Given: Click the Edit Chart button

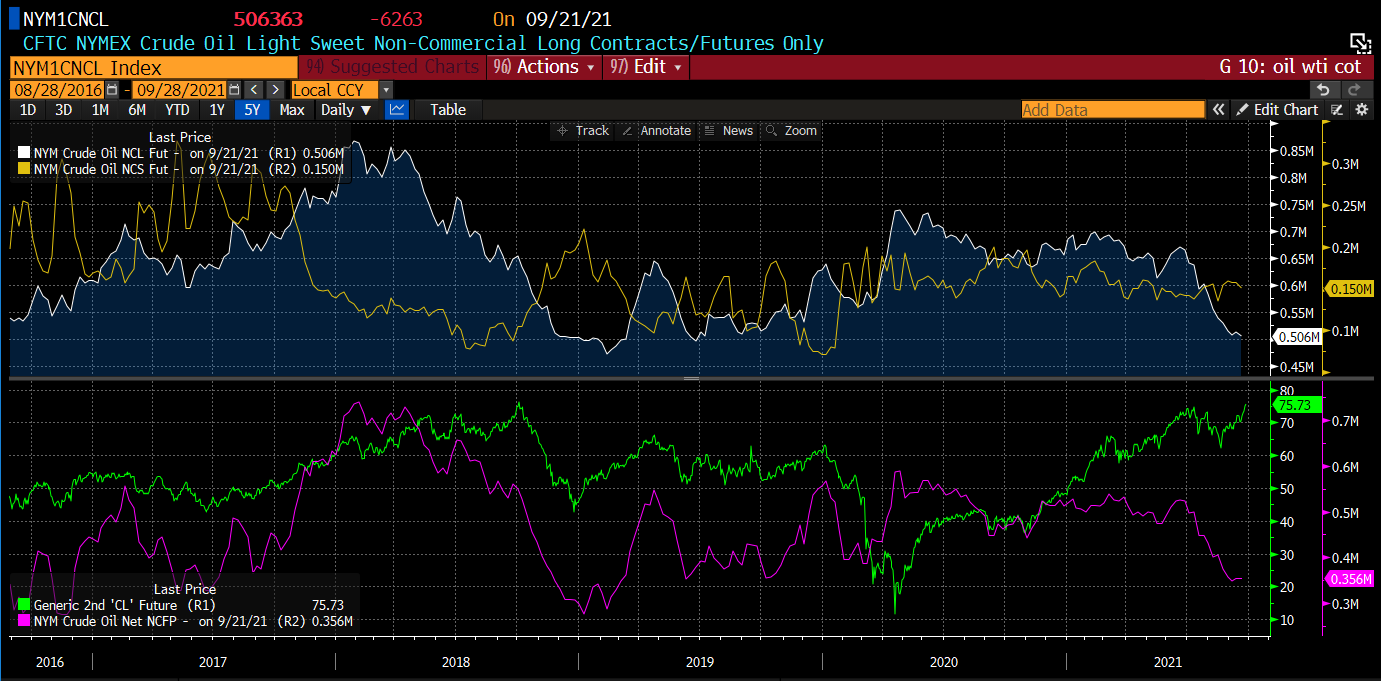Looking at the screenshot, I should 1278,110.
